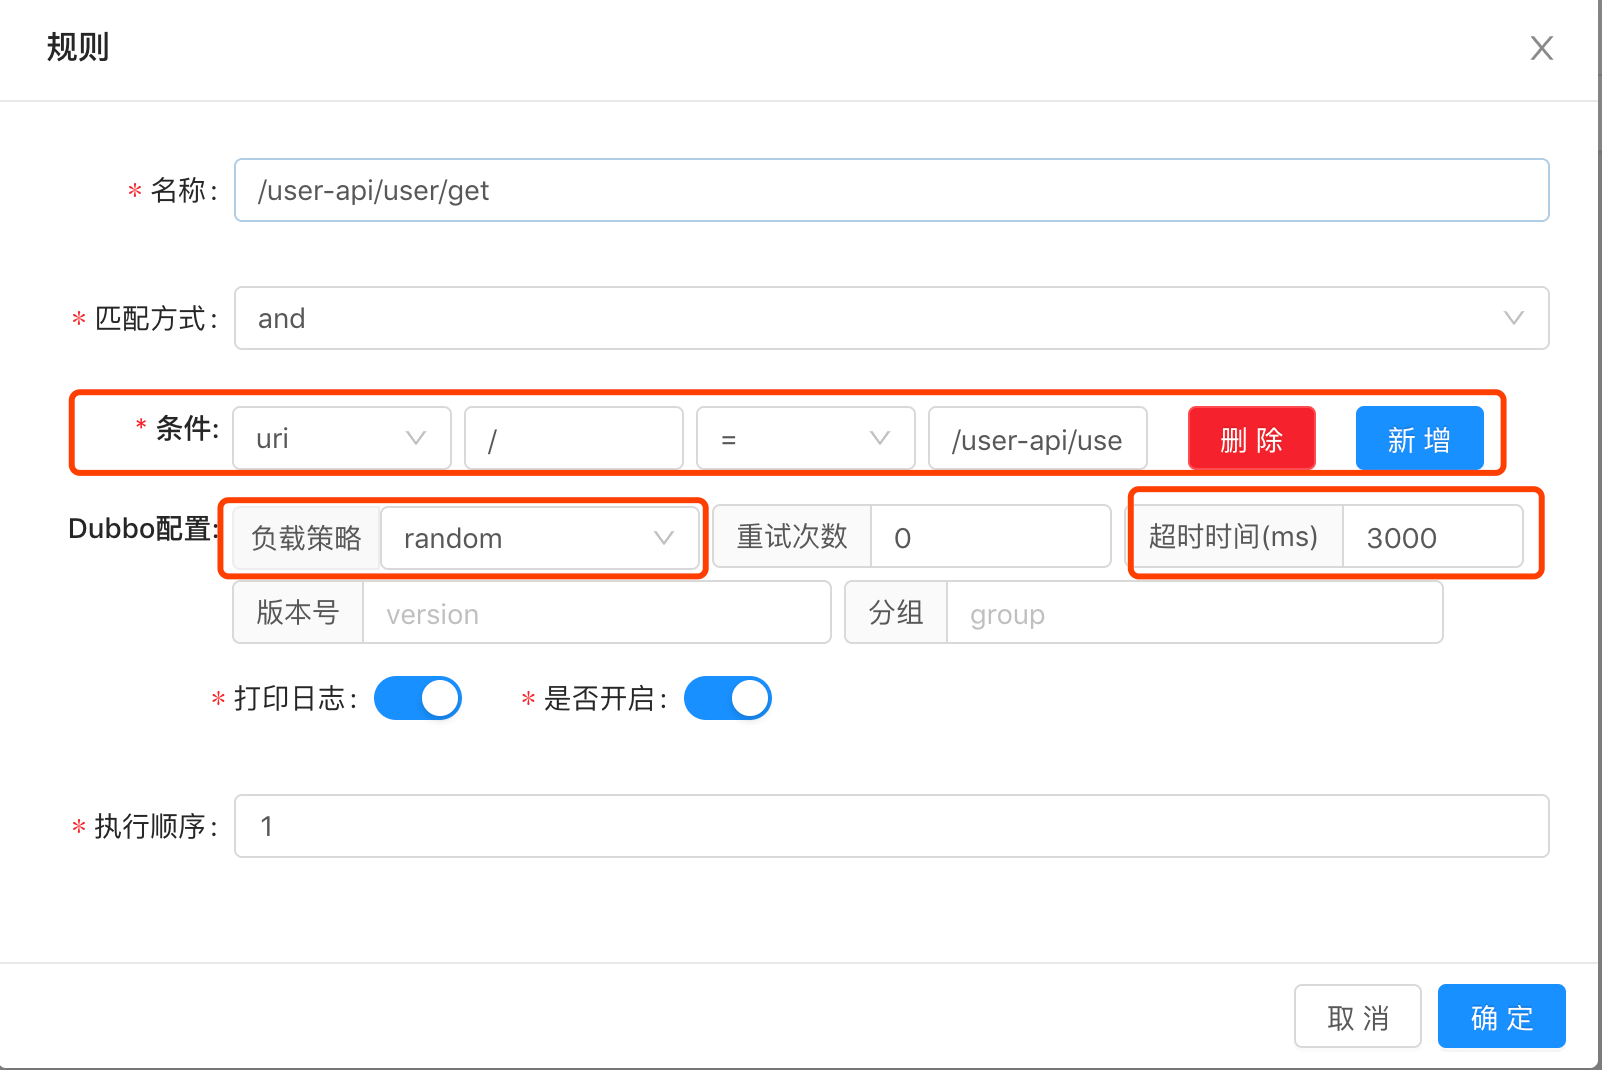This screenshot has height=1070, width=1602.
Task: Click the condition value input '/user-api/use'
Action: tap(1037, 438)
